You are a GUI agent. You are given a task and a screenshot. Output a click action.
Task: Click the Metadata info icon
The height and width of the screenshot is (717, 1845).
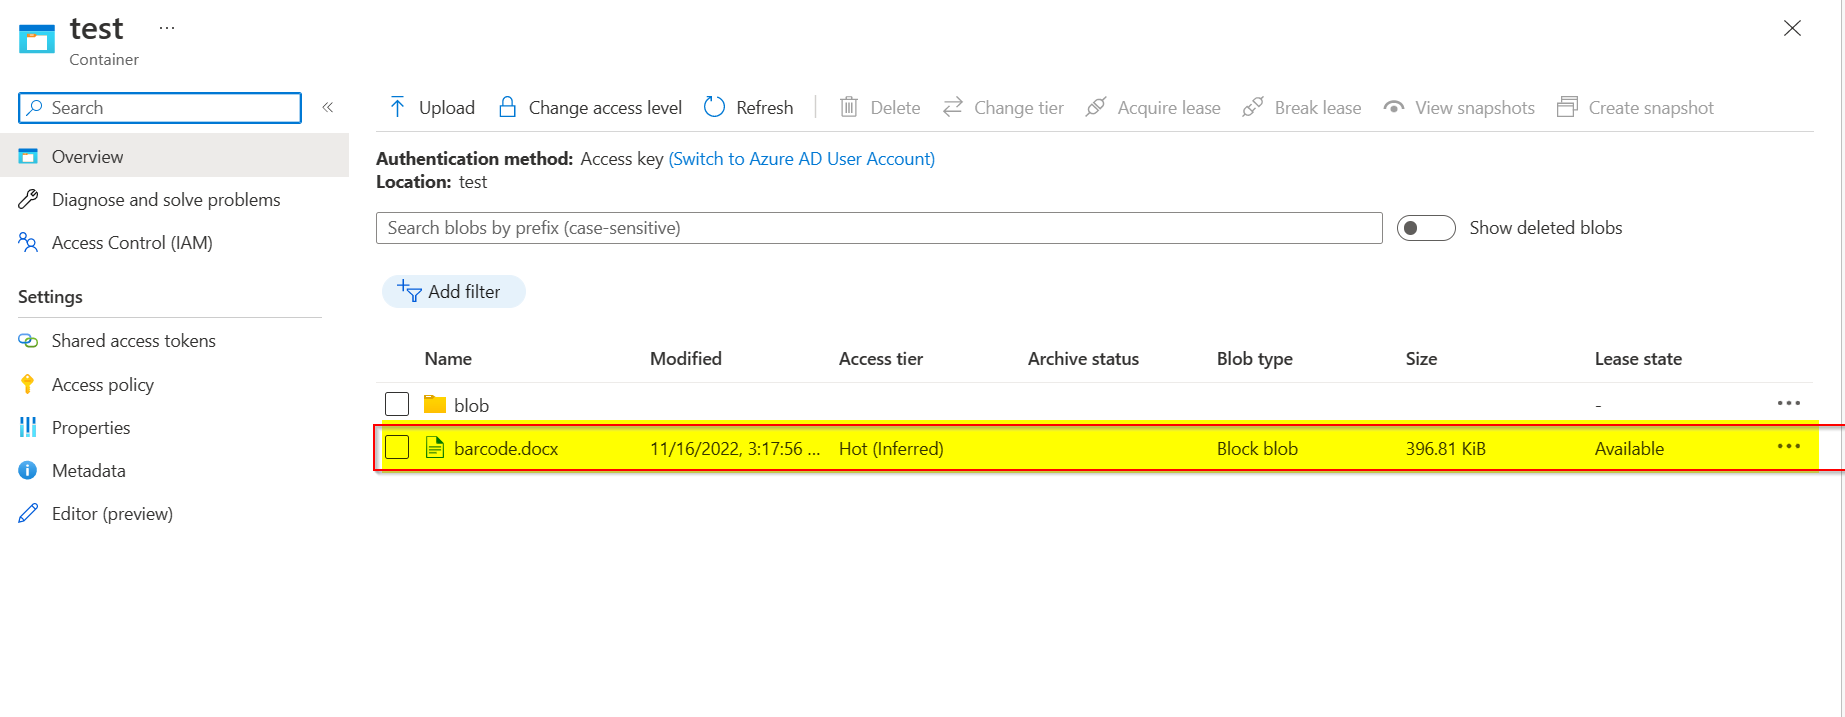28,470
